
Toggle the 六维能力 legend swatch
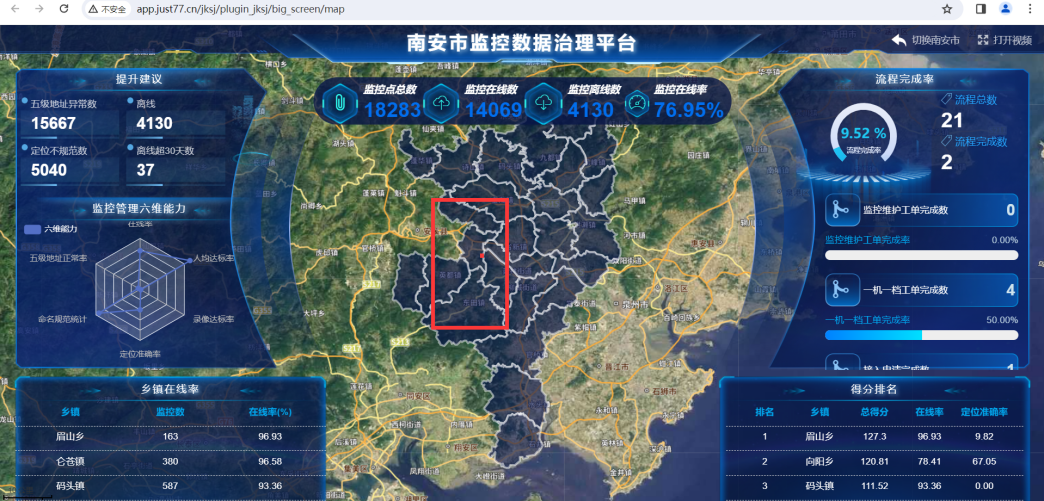pyautogui.click(x=32, y=229)
